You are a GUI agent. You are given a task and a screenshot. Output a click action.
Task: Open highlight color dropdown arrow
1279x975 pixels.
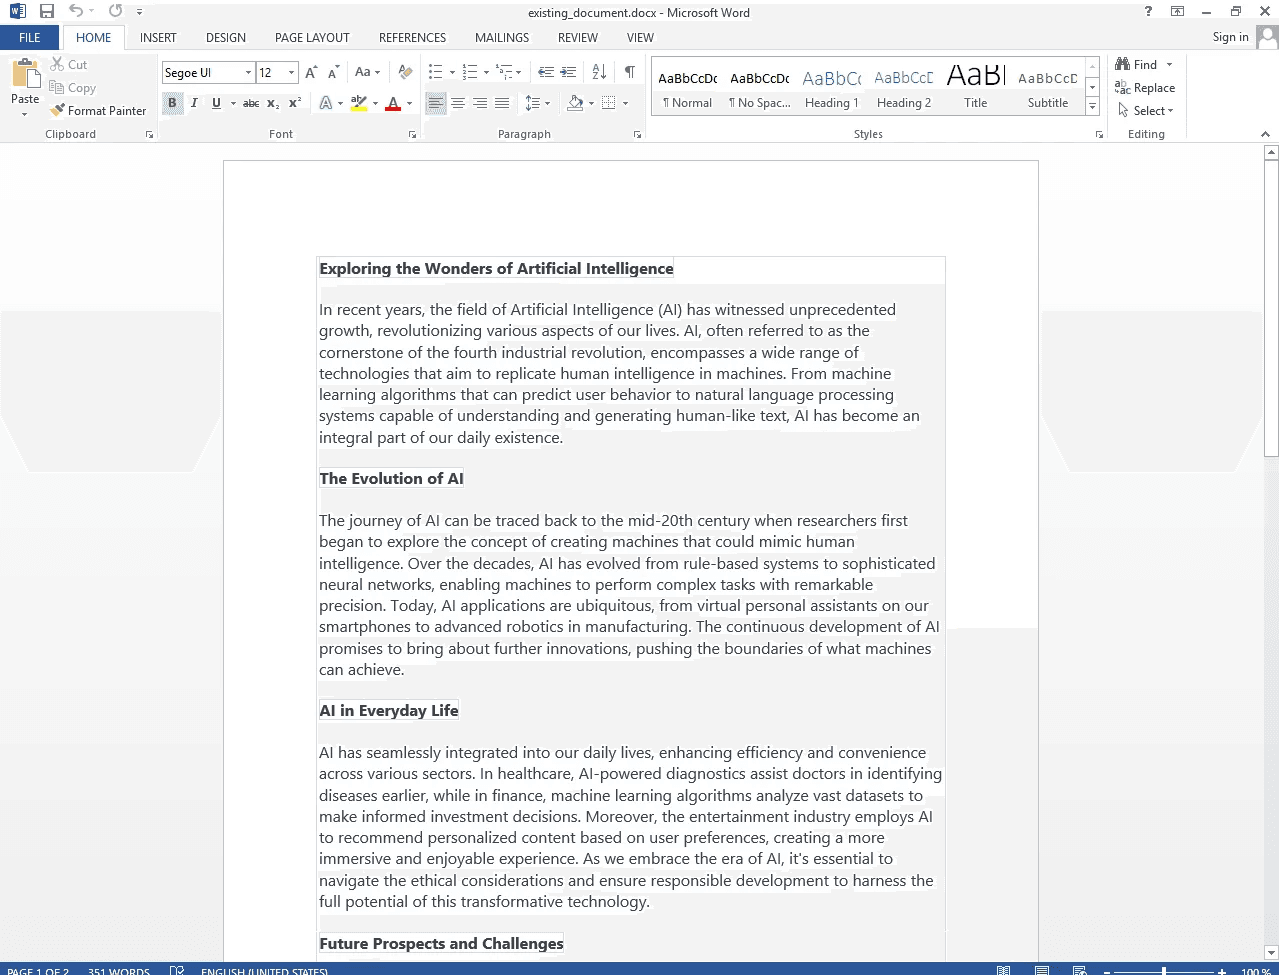point(375,103)
